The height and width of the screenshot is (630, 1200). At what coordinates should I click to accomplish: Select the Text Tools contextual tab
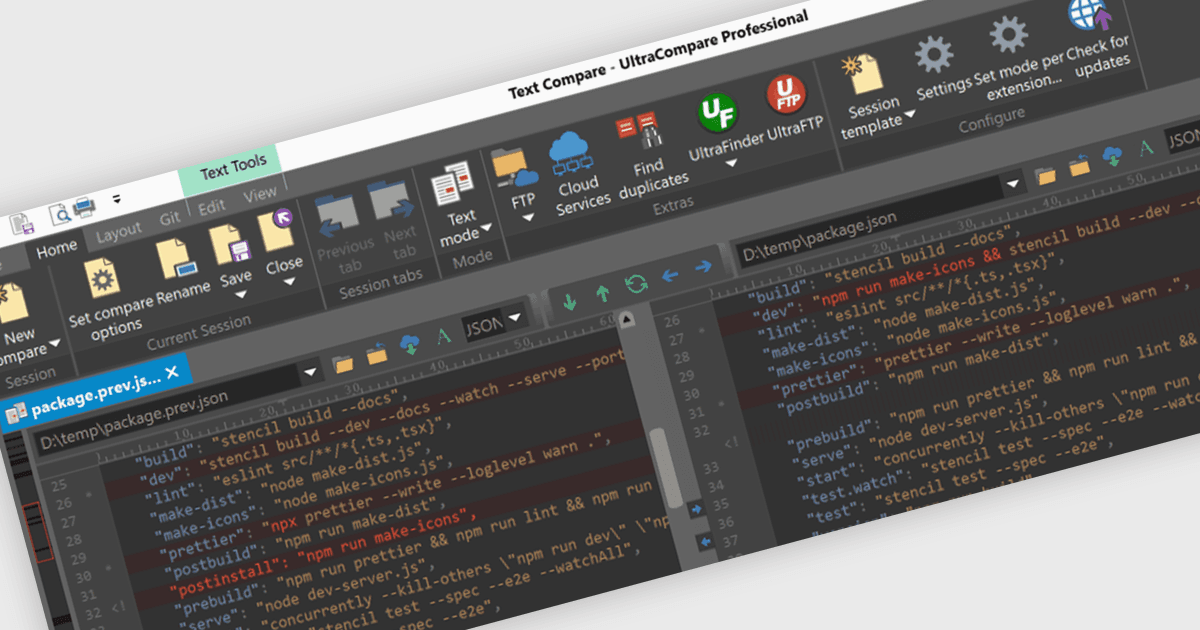233,168
